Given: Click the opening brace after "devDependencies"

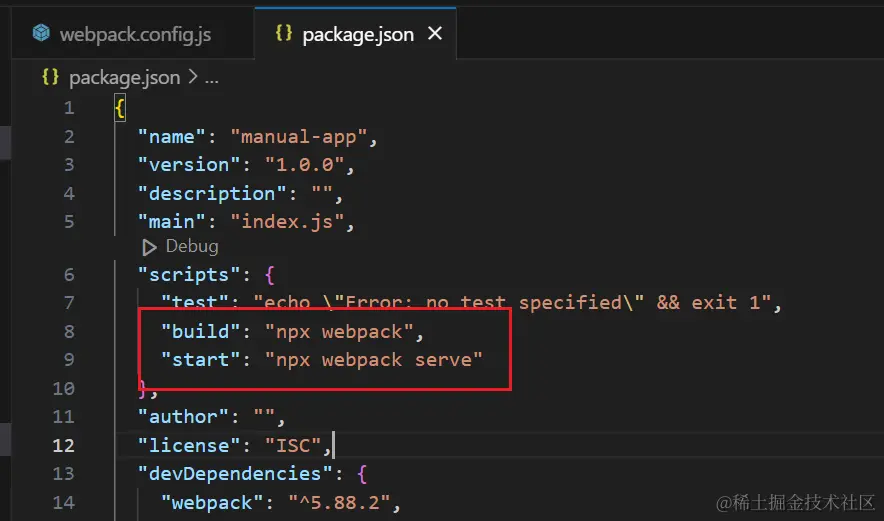Looking at the screenshot, I should coord(362,474).
